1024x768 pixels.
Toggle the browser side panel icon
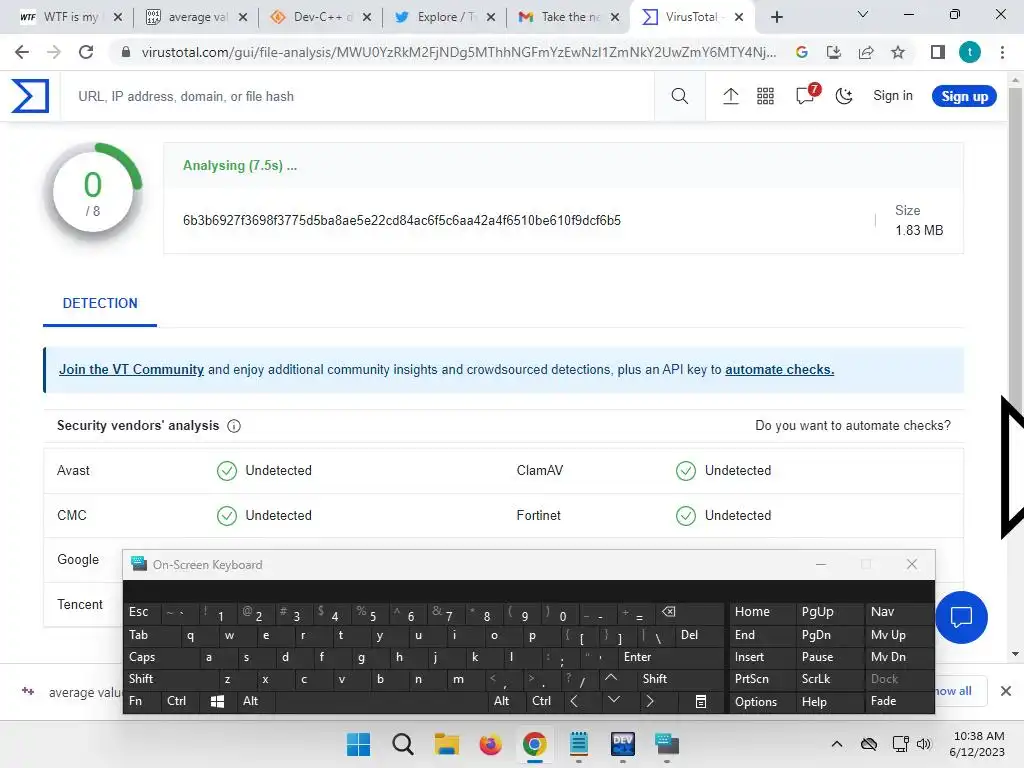click(x=938, y=52)
